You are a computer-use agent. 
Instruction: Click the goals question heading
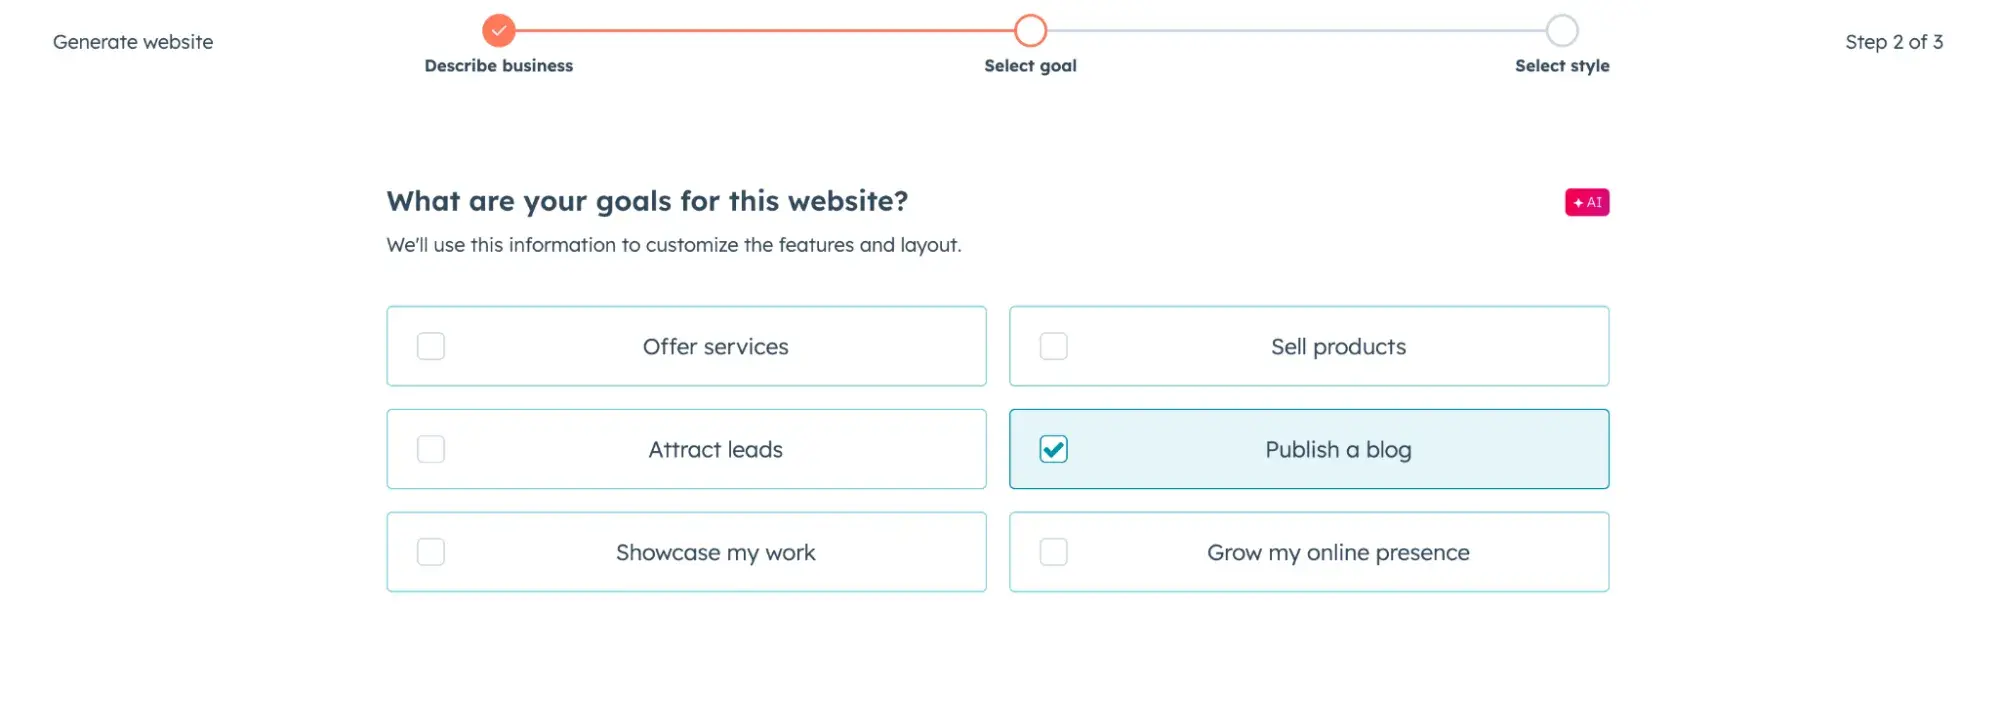coord(648,201)
